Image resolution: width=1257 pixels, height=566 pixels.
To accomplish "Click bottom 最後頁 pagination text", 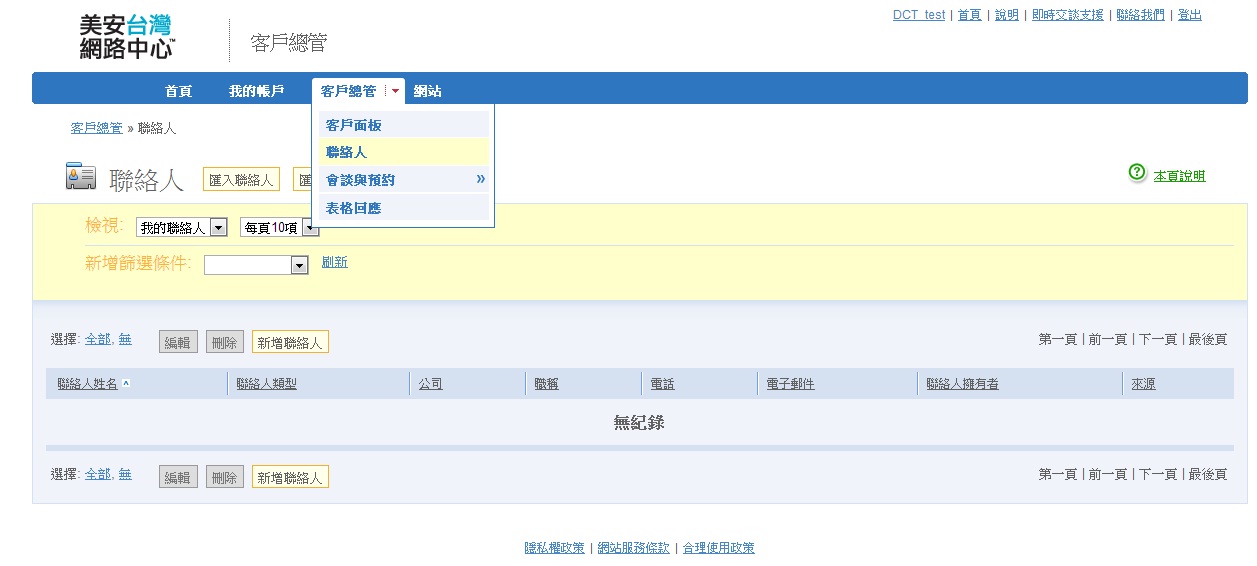I will point(1208,475).
